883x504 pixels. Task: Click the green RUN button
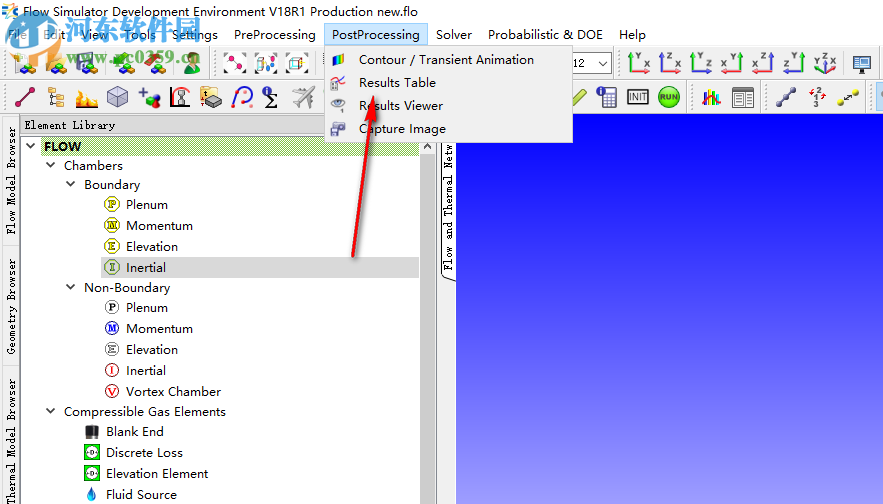pos(668,97)
